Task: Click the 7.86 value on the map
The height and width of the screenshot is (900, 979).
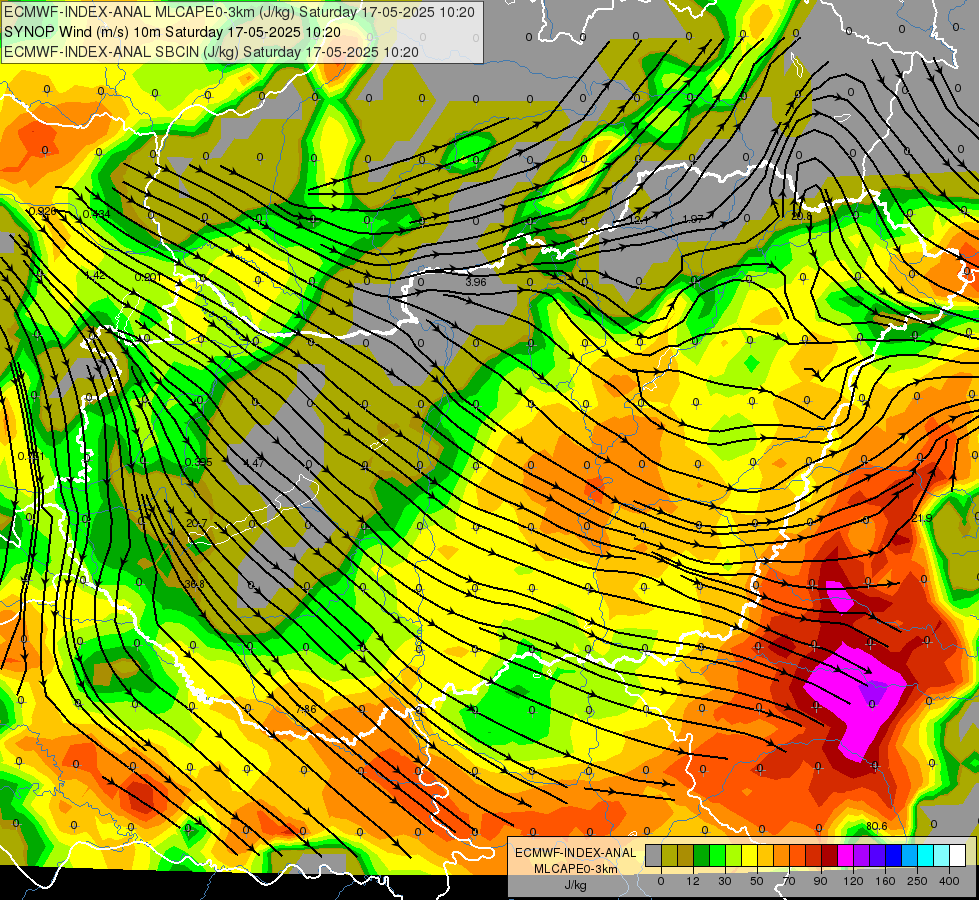Action: (306, 710)
